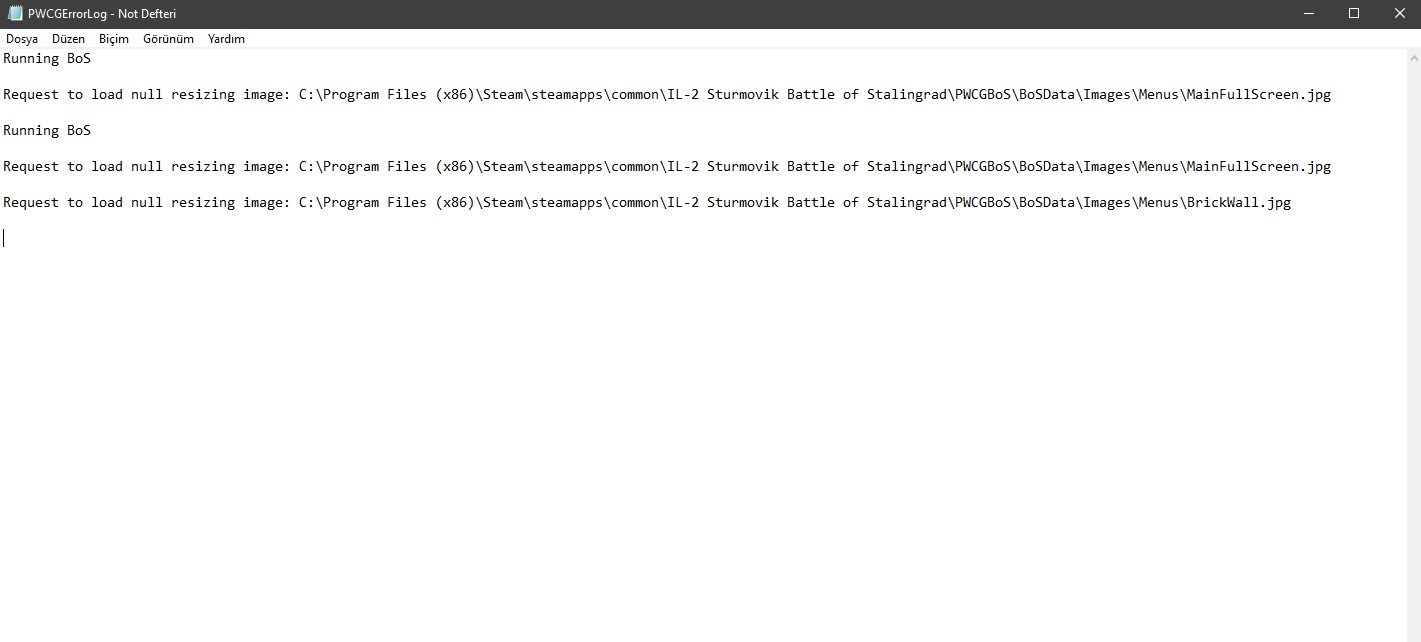Minimize the Not Defteri window
This screenshot has height=642, width=1421.
pyautogui.click(x=1309, y=13)
